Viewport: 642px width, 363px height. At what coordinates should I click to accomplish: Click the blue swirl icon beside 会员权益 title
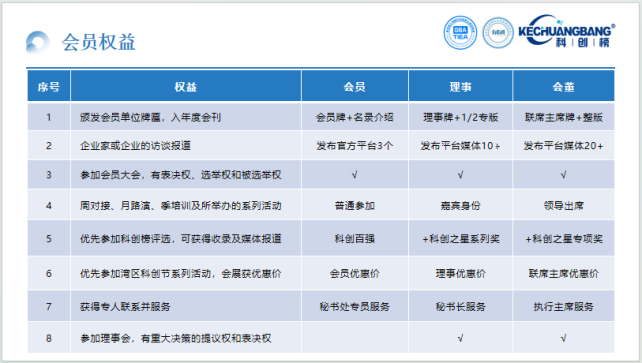point(37,42)
